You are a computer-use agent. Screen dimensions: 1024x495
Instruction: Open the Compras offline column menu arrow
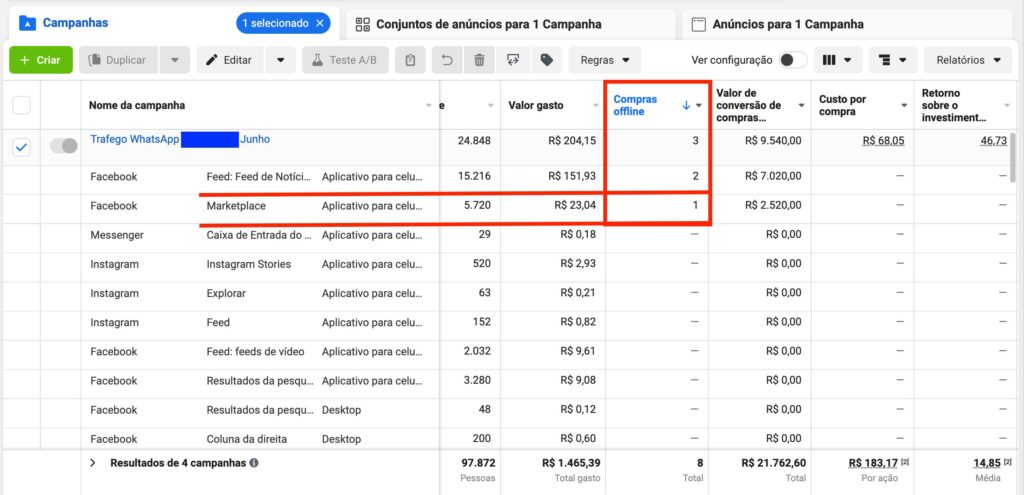(x=699, y=106)
